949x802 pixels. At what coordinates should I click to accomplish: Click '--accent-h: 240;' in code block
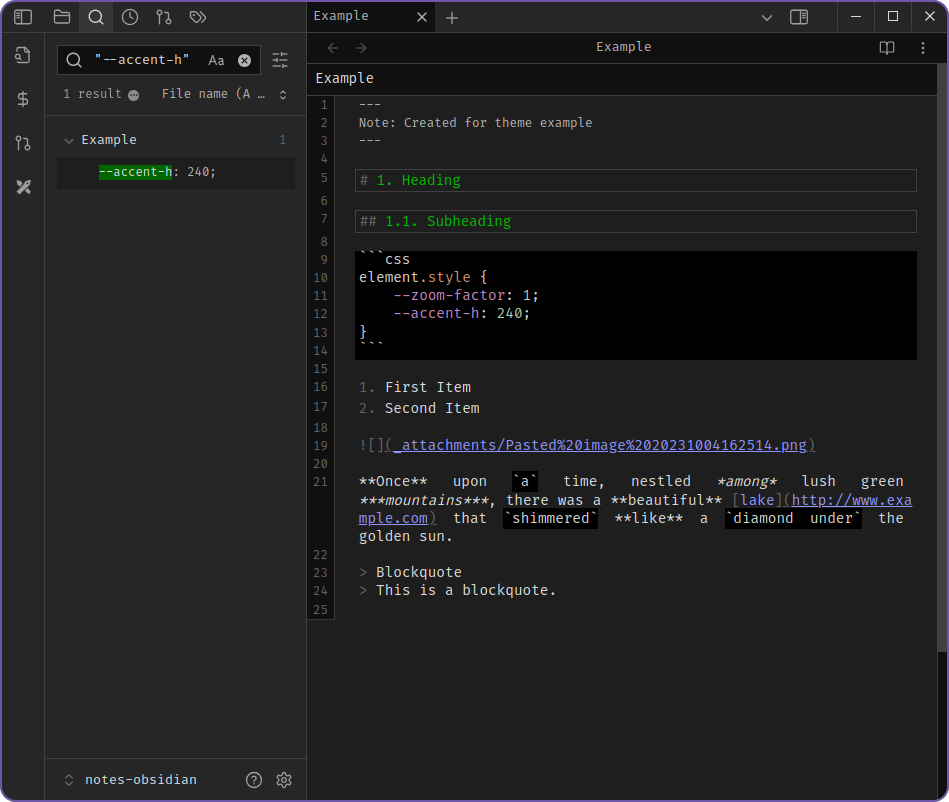point(462,314)
